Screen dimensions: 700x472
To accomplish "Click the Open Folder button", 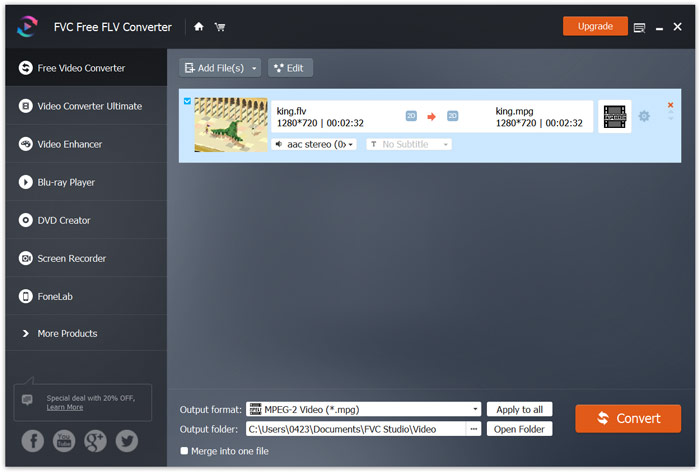I will tap(520, 429).
